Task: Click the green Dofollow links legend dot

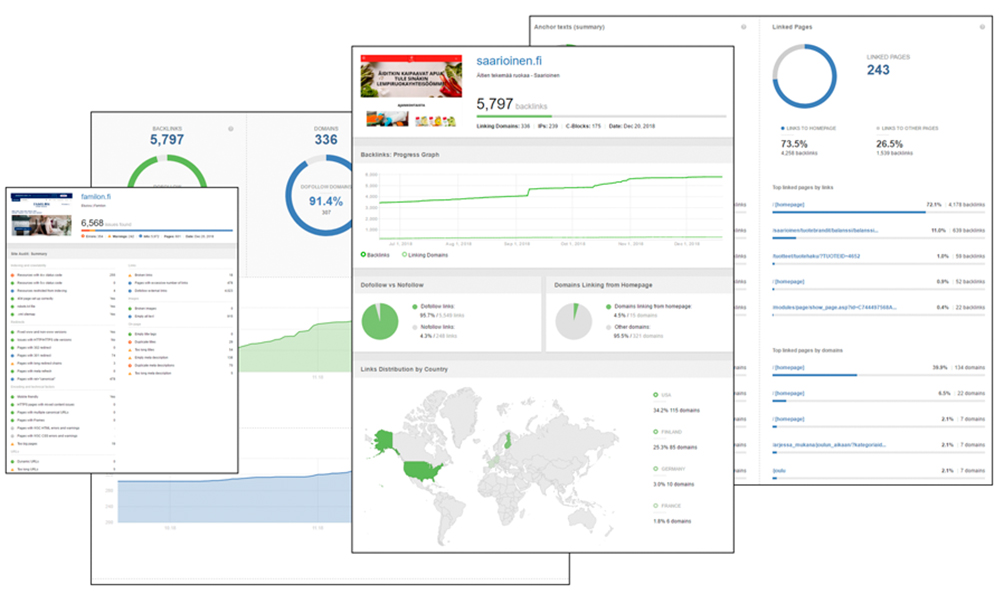Action: [x=415, y=307]
